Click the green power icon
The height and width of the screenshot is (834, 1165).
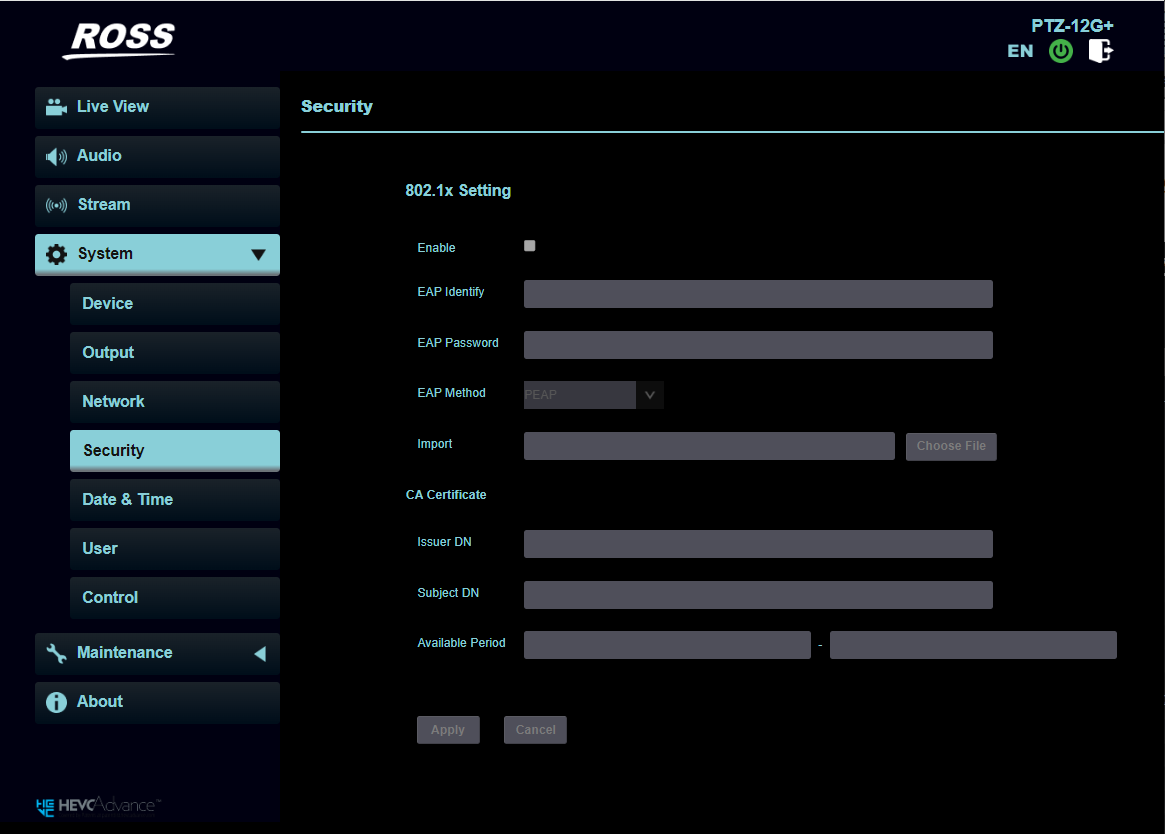1060,51
